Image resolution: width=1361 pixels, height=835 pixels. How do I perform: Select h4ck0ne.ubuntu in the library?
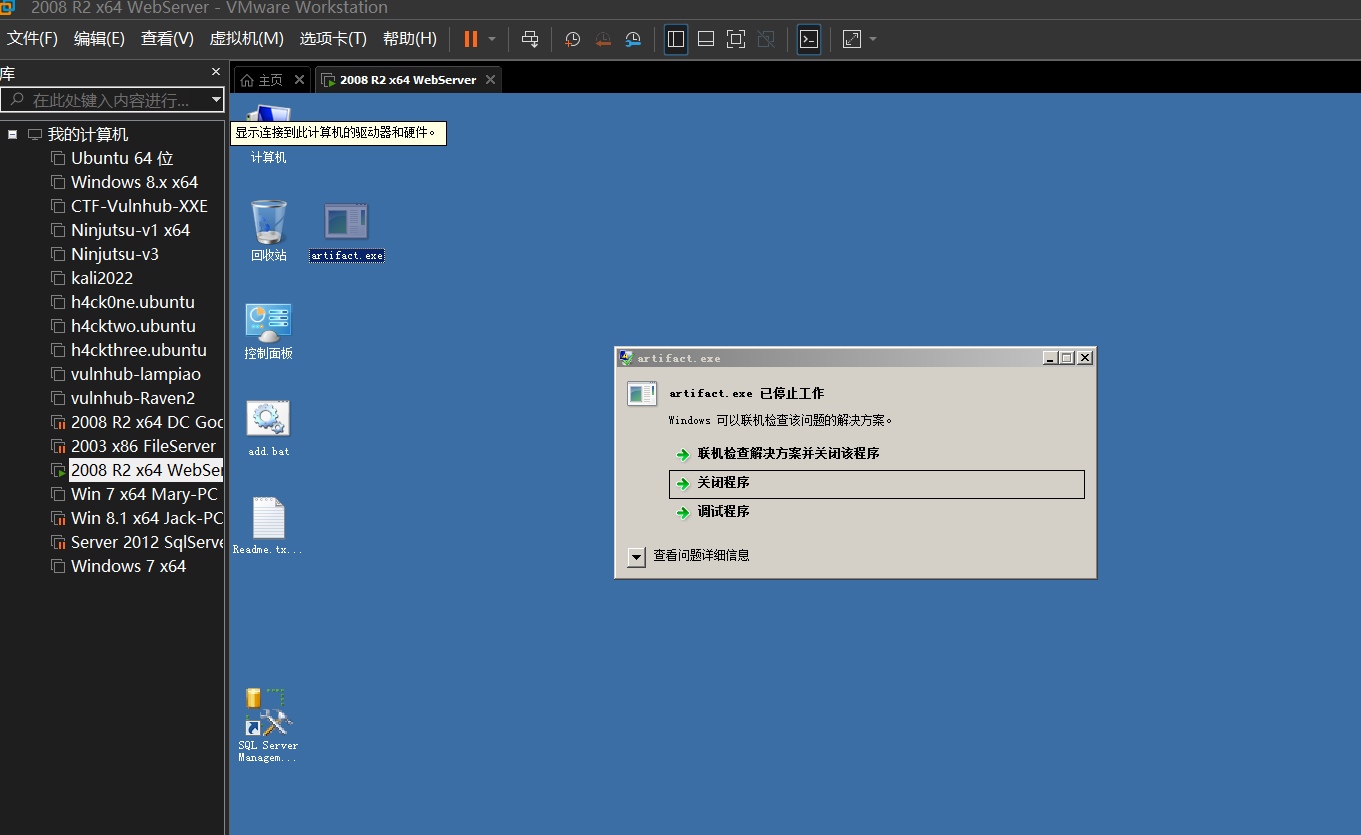pyautogui.click(x=133, y=302)
